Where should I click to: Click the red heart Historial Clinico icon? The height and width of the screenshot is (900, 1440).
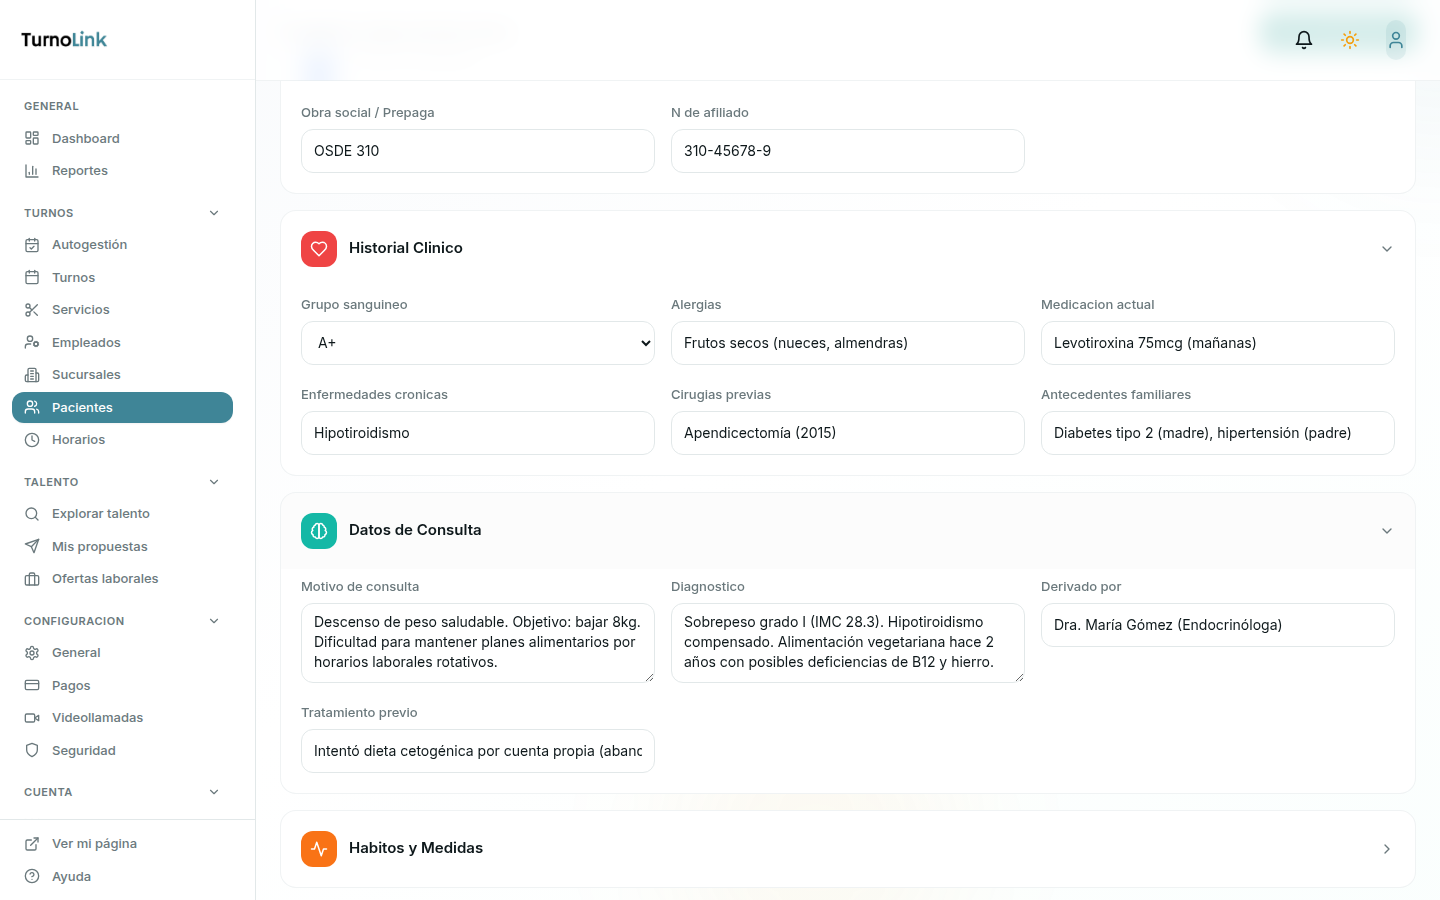(319, 249)
